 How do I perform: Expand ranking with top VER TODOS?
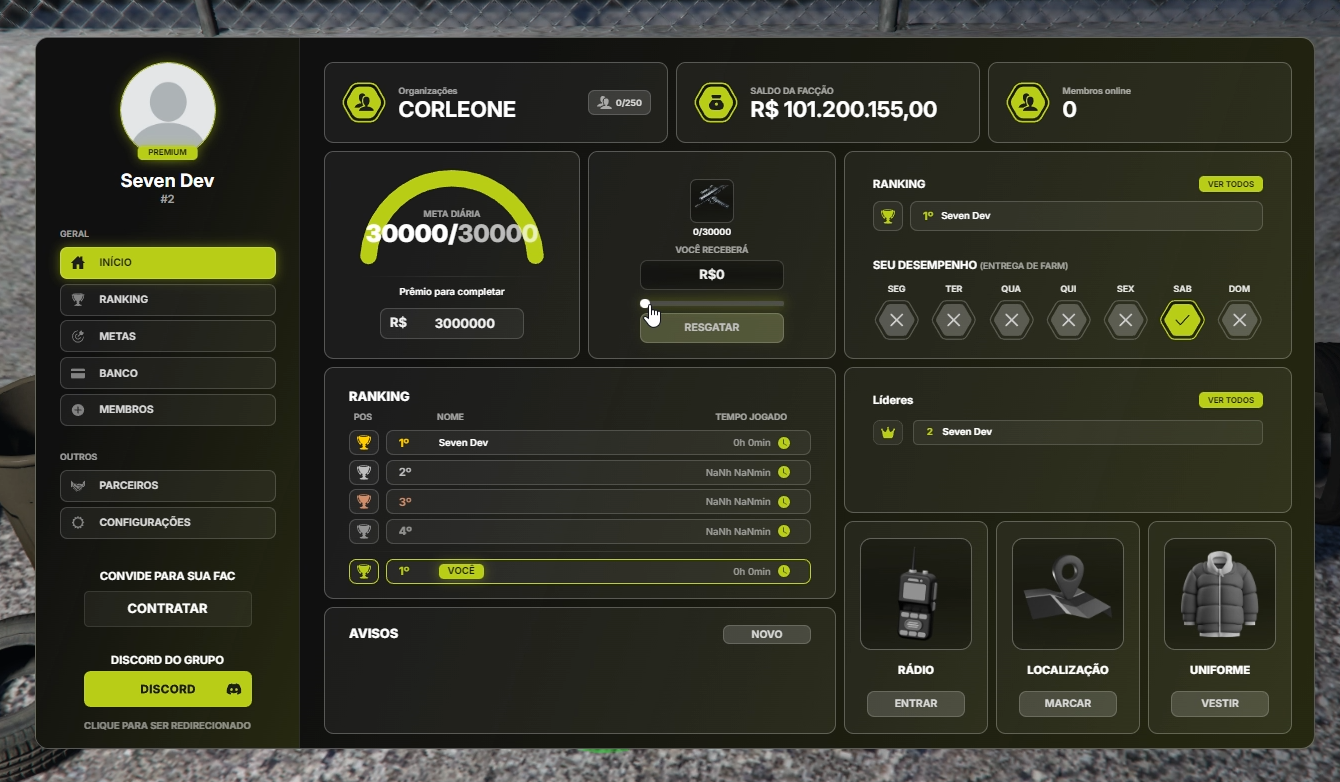tap(1230, 184)
